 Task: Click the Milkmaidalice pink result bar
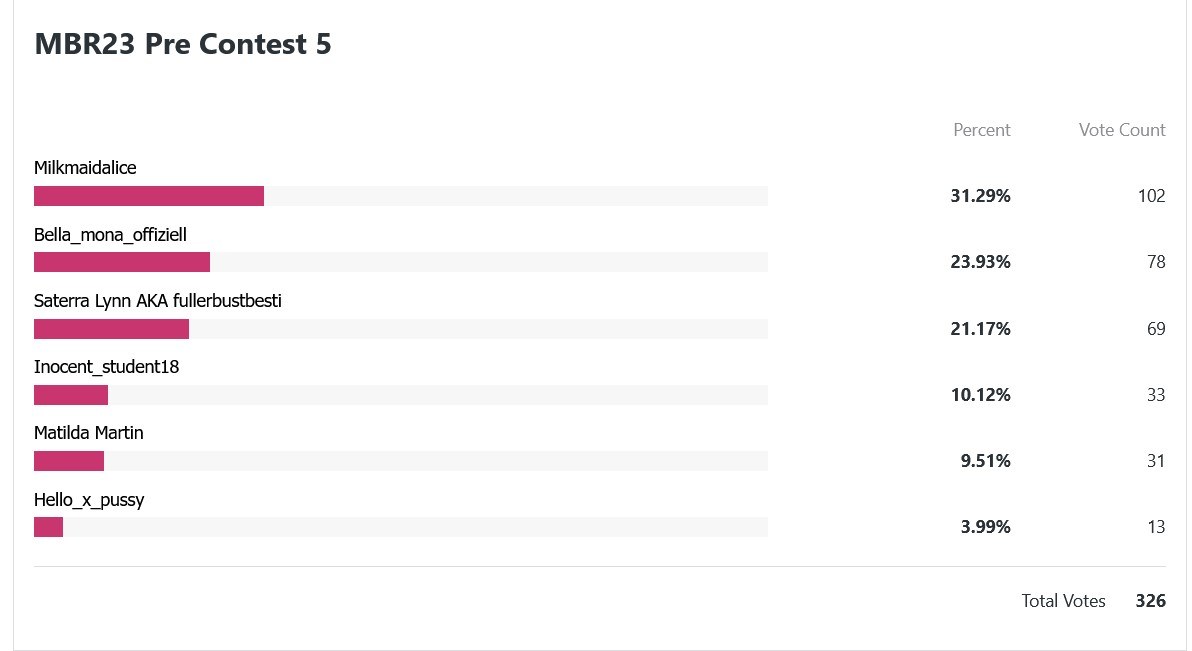click(149, 196)
